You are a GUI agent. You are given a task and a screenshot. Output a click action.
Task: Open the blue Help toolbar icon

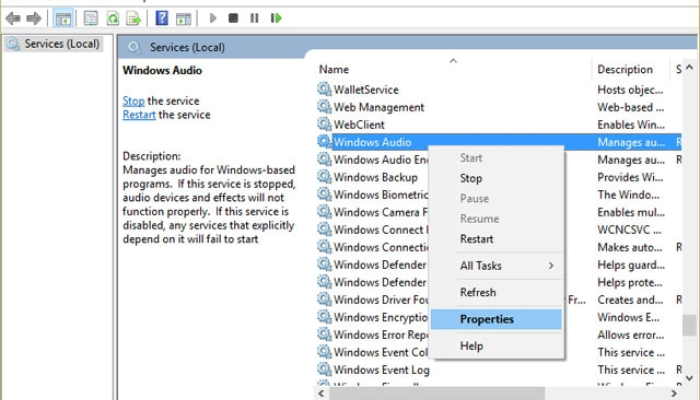pos(162,18)
